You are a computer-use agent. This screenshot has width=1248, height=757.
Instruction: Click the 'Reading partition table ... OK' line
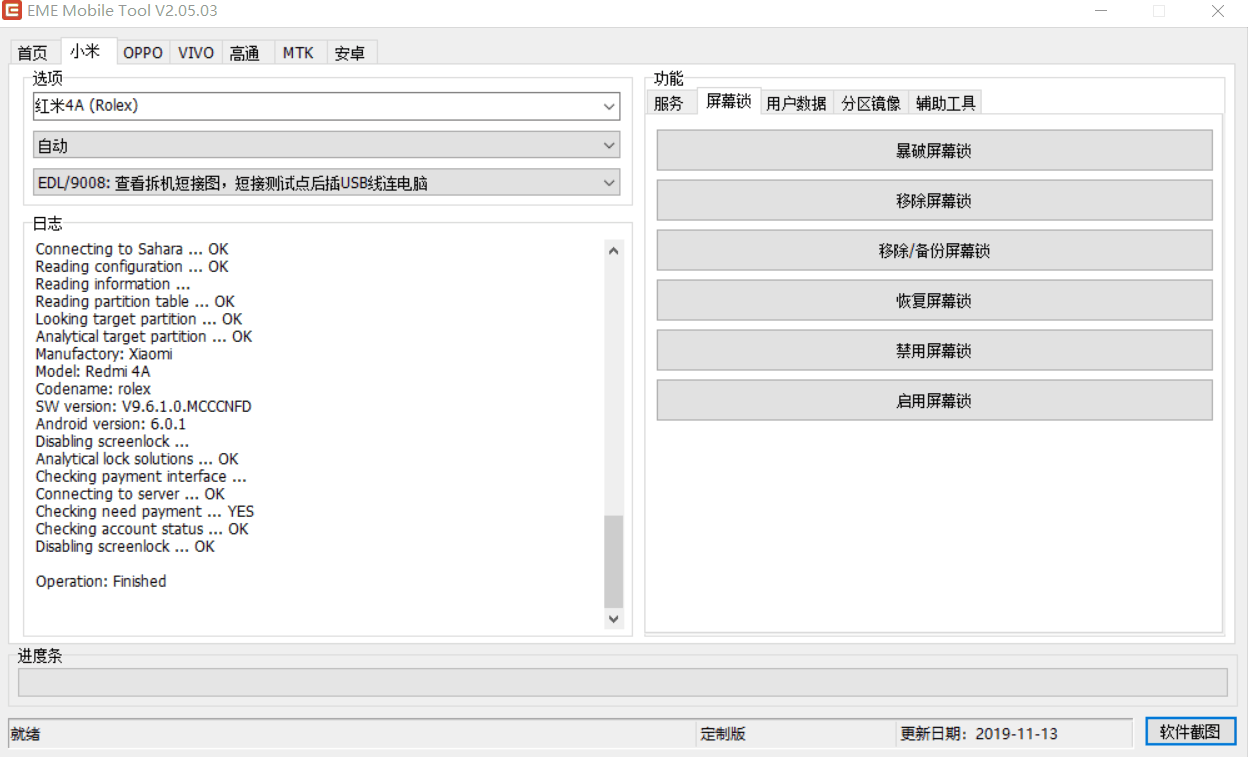(135, 302)
